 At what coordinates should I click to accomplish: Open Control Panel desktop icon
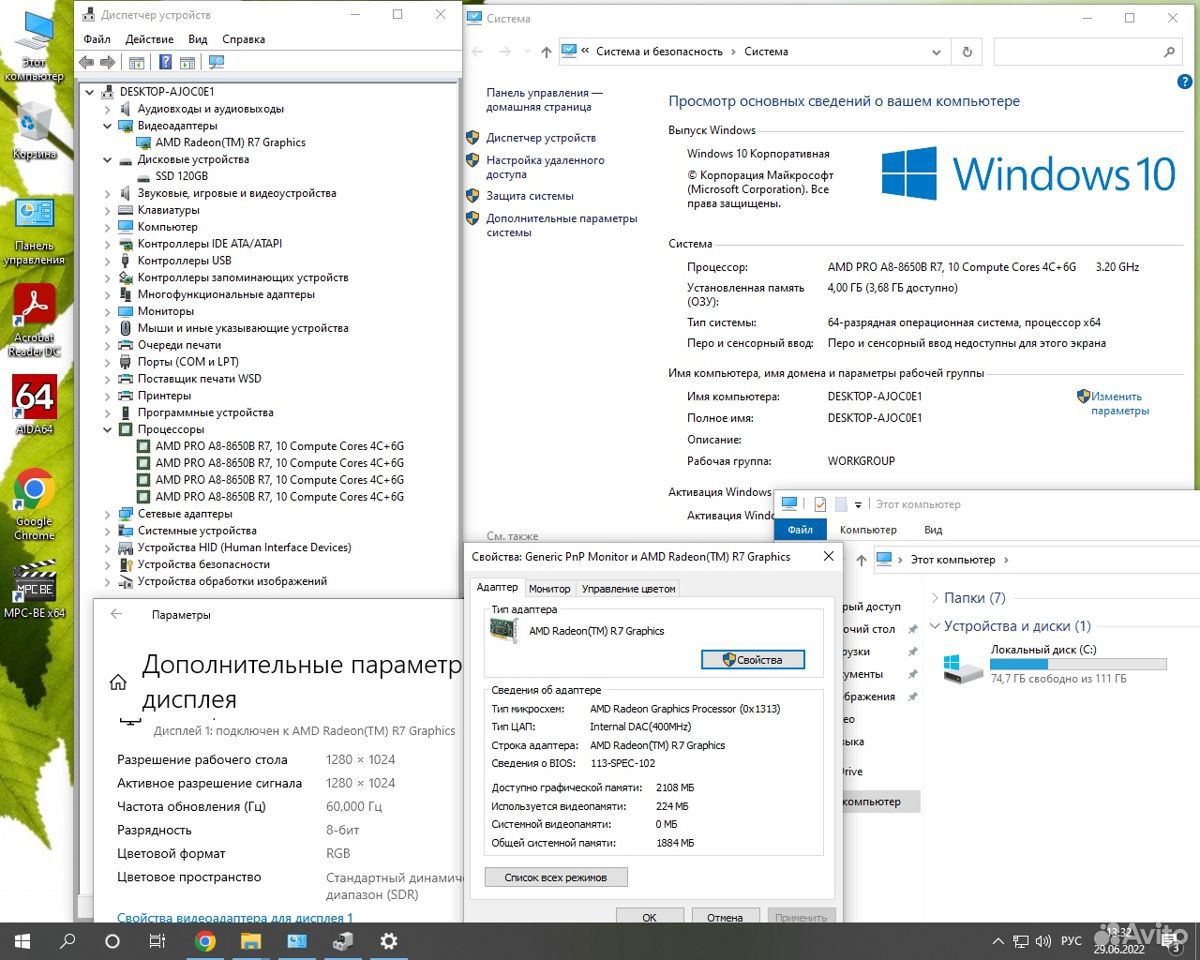pos(34,230)
